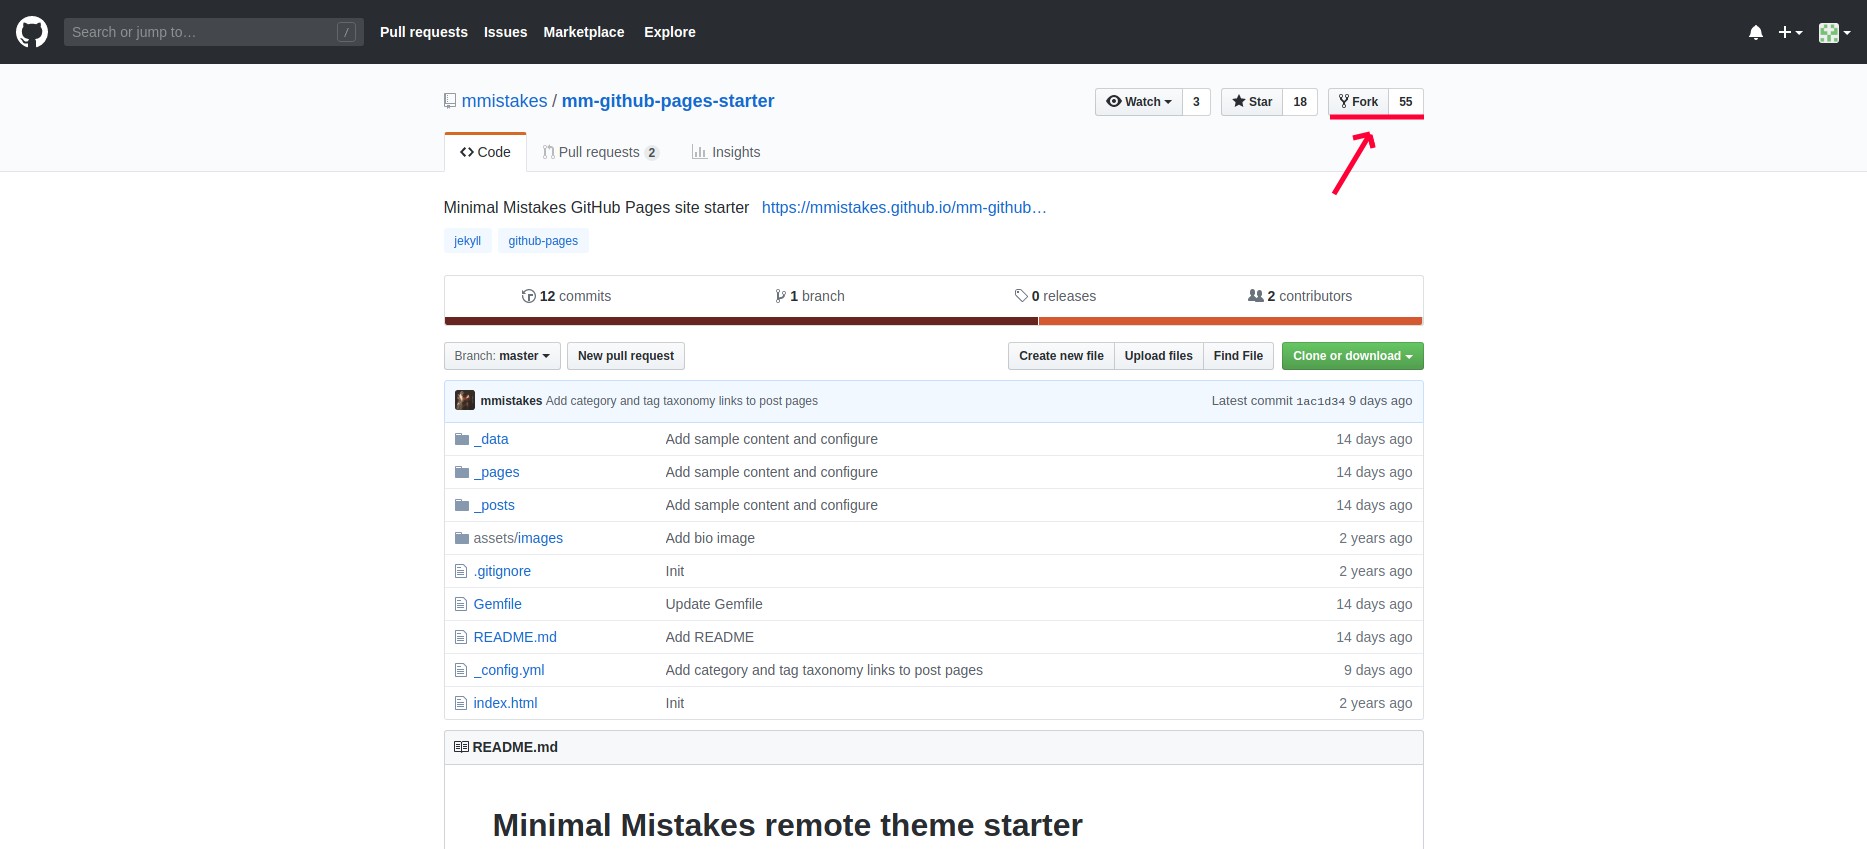Focus the Search or jump to field
The height and width of the screenshot is (849, 1867).
click(214, 32)
